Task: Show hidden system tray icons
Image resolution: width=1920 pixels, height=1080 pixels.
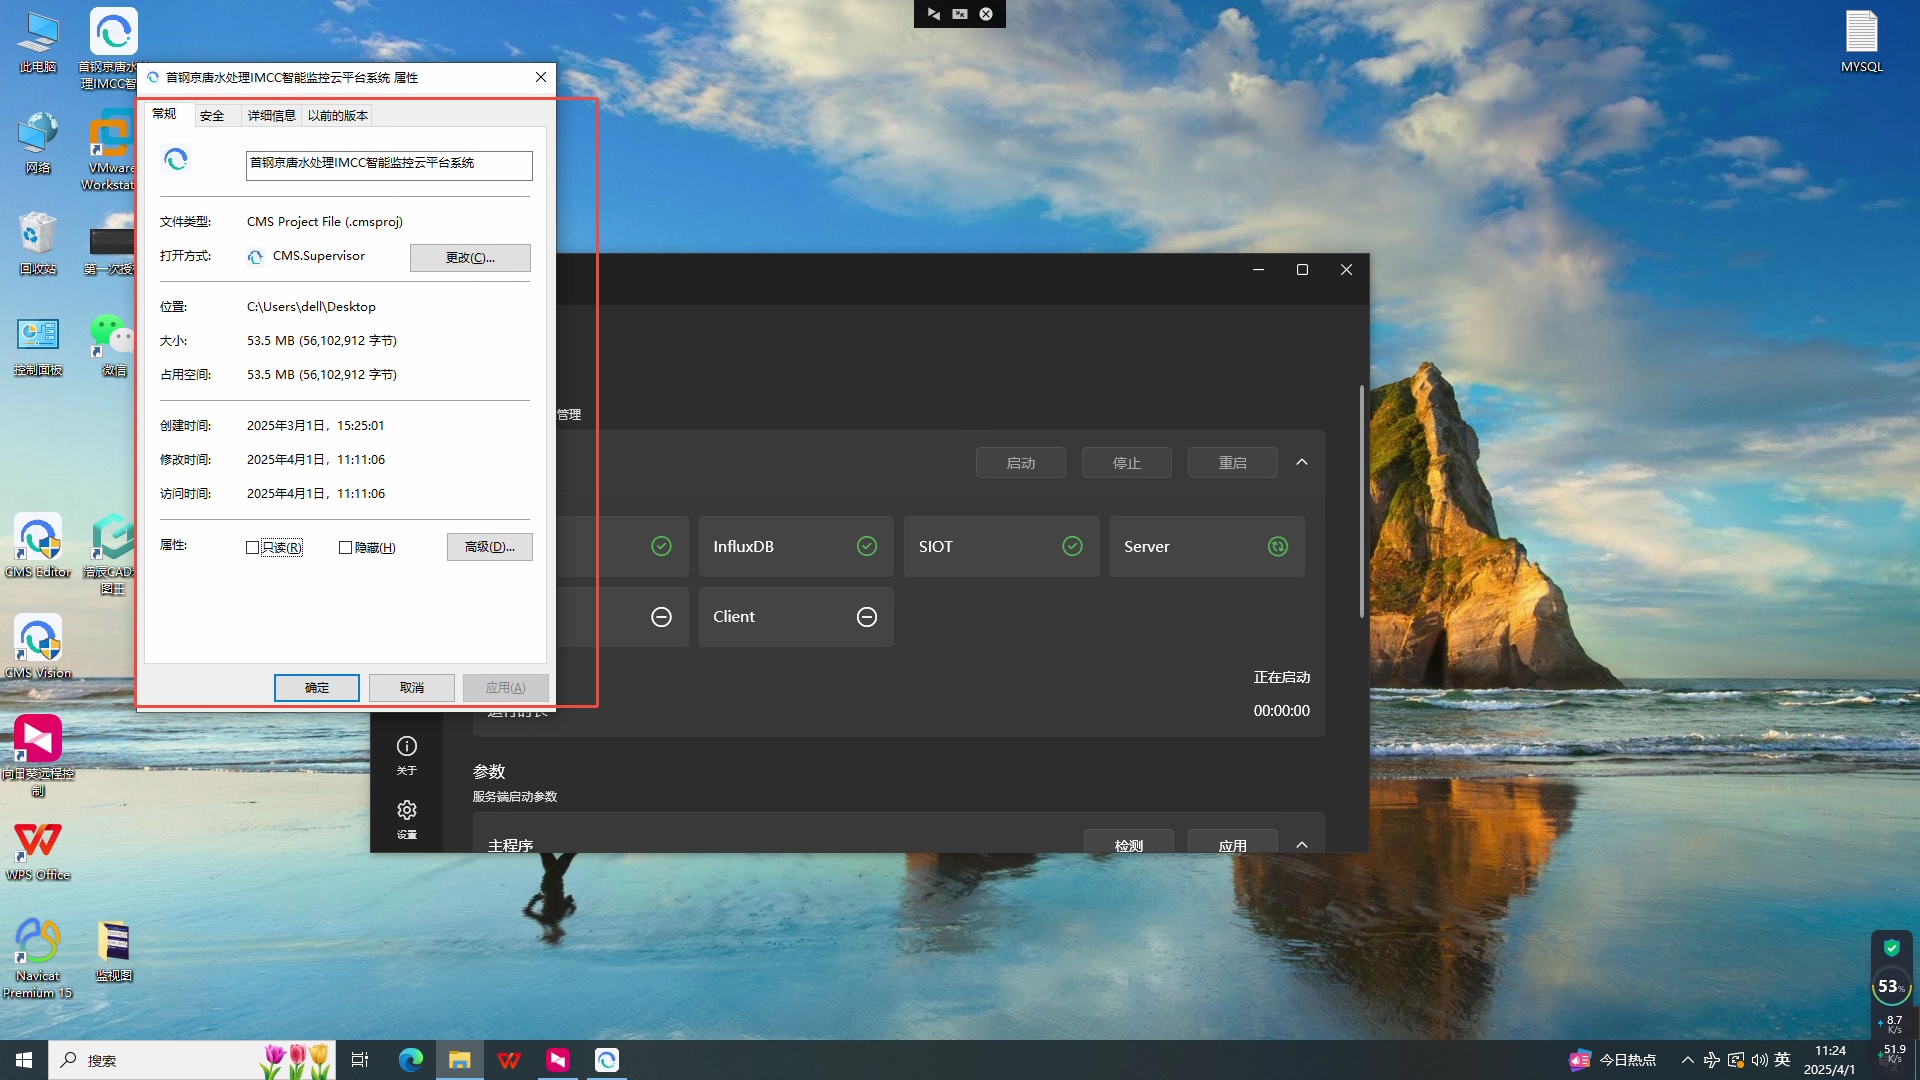Action: 1688,1060
